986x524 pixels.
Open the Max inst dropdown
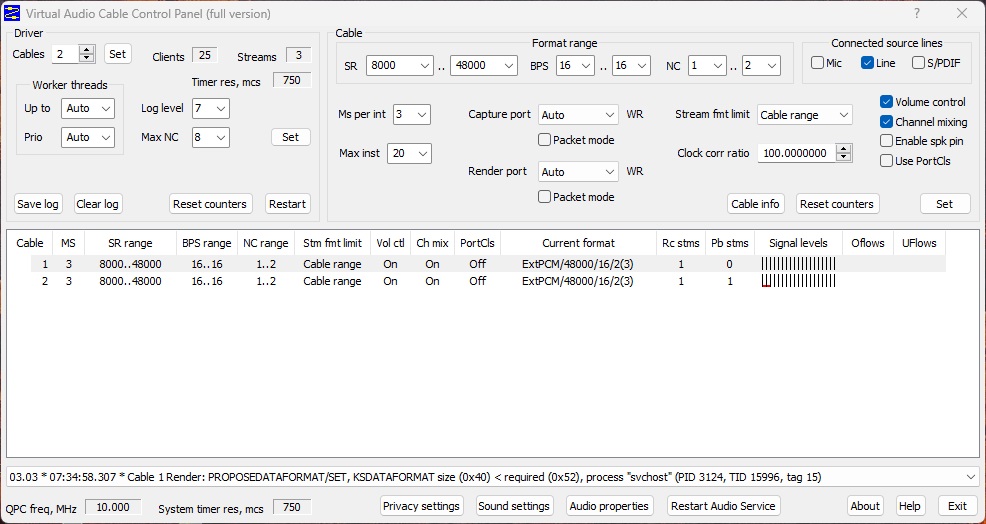tap(409, 153)
